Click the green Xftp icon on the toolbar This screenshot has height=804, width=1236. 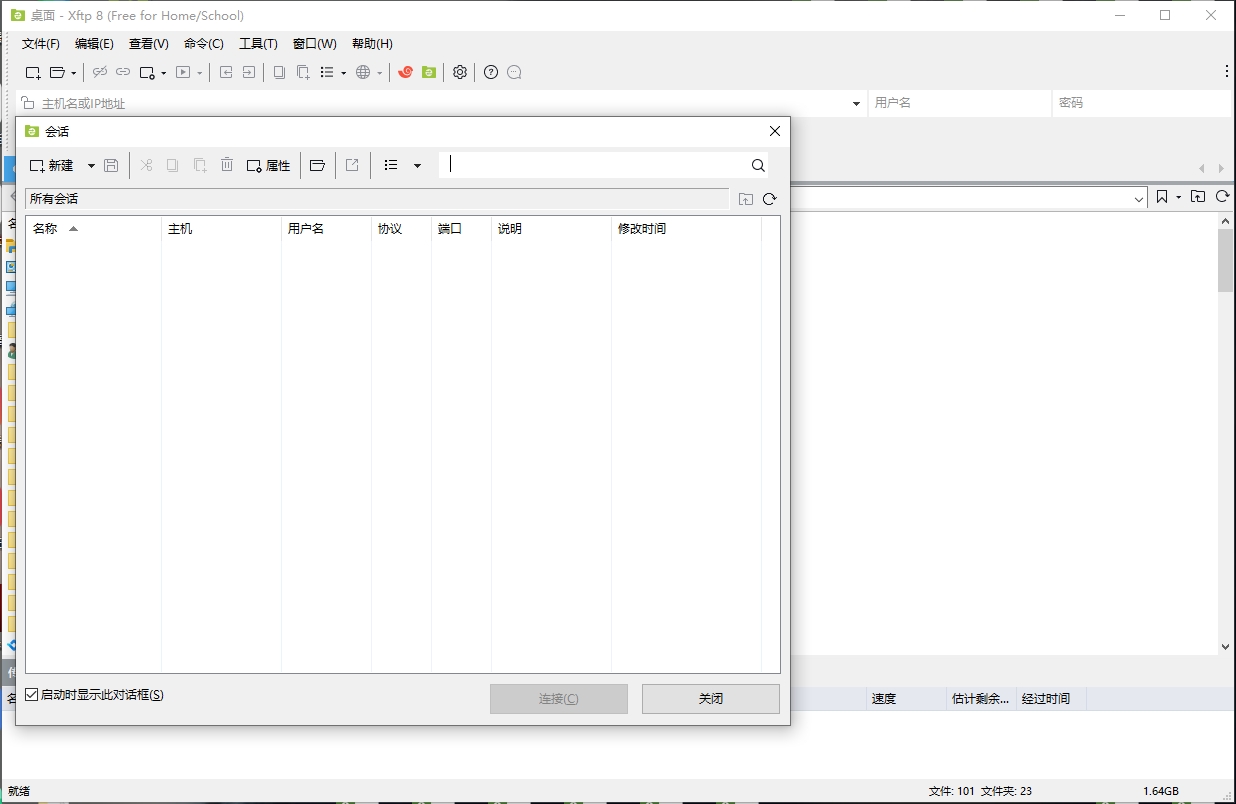pos(428,72)
